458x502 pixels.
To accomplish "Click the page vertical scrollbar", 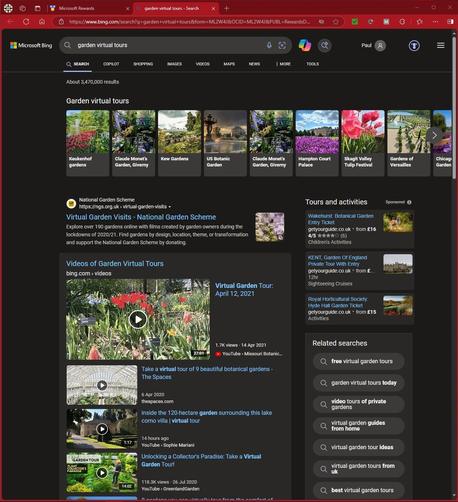I will pyautogui.click(x=454, y=108).
